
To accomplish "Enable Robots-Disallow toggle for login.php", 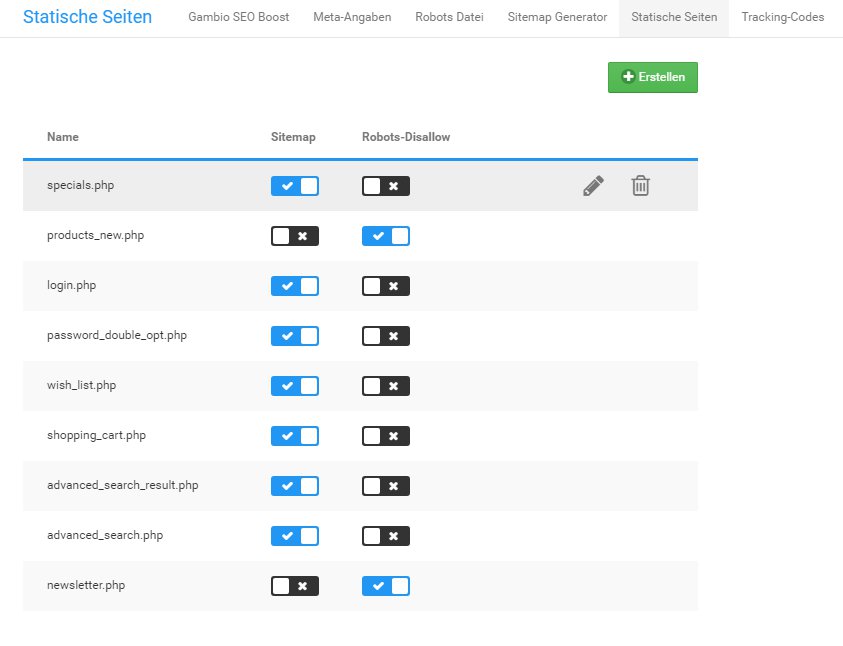I will [x=385, y=286].
